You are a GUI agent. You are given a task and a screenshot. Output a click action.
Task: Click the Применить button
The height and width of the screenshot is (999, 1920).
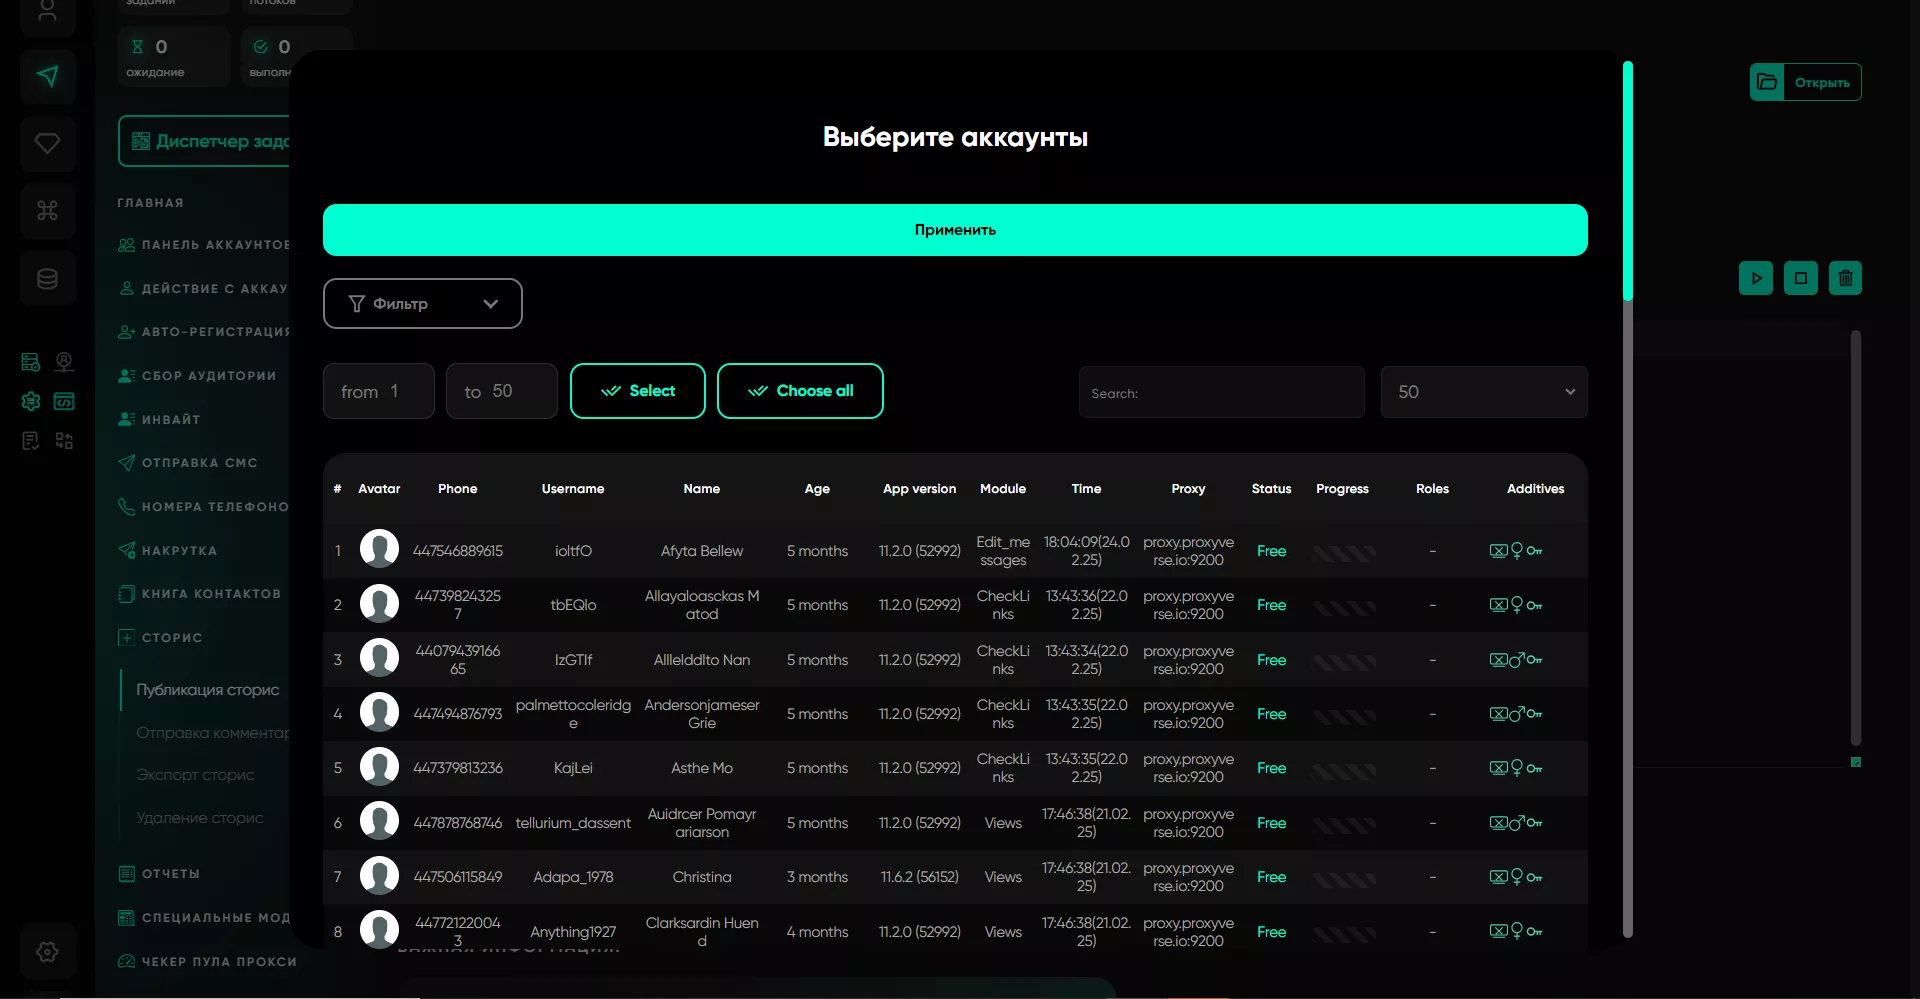pos(955,230)
